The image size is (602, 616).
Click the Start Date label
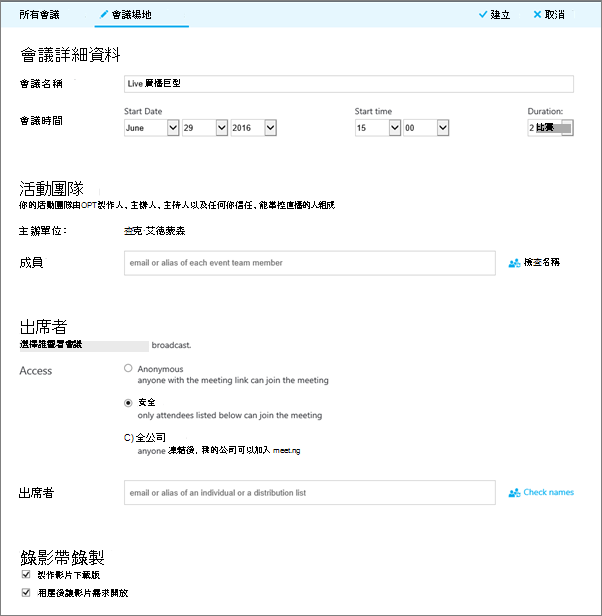(143, 112)
